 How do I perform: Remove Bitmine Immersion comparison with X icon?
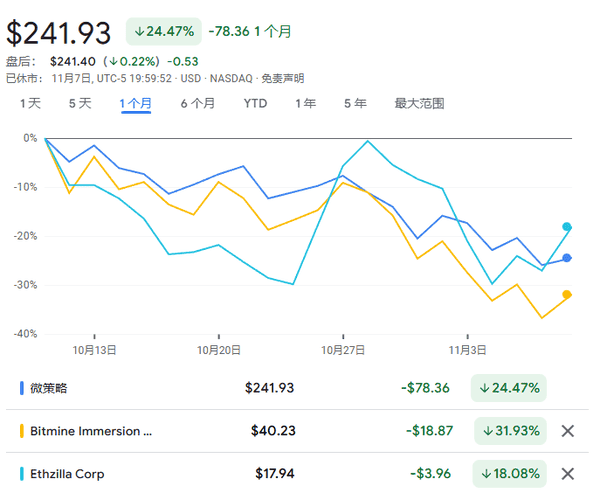568,431
